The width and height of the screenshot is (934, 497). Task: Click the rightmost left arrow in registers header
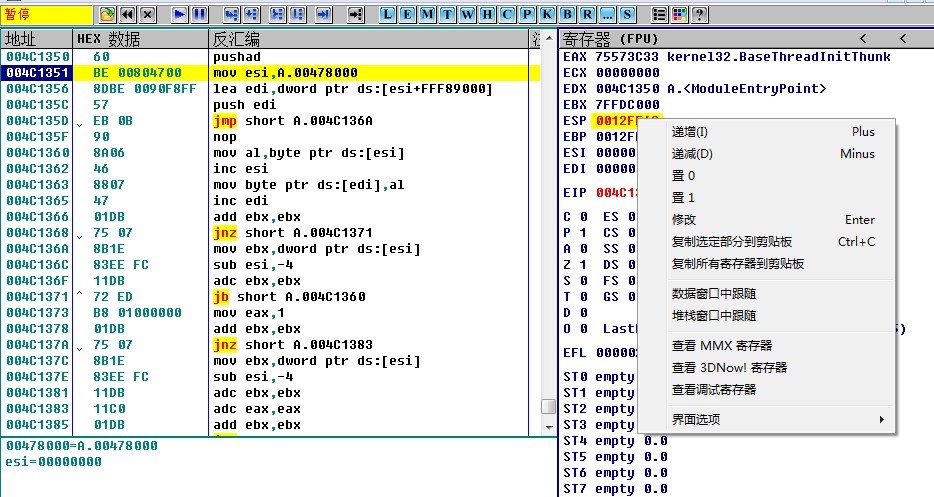903,39
